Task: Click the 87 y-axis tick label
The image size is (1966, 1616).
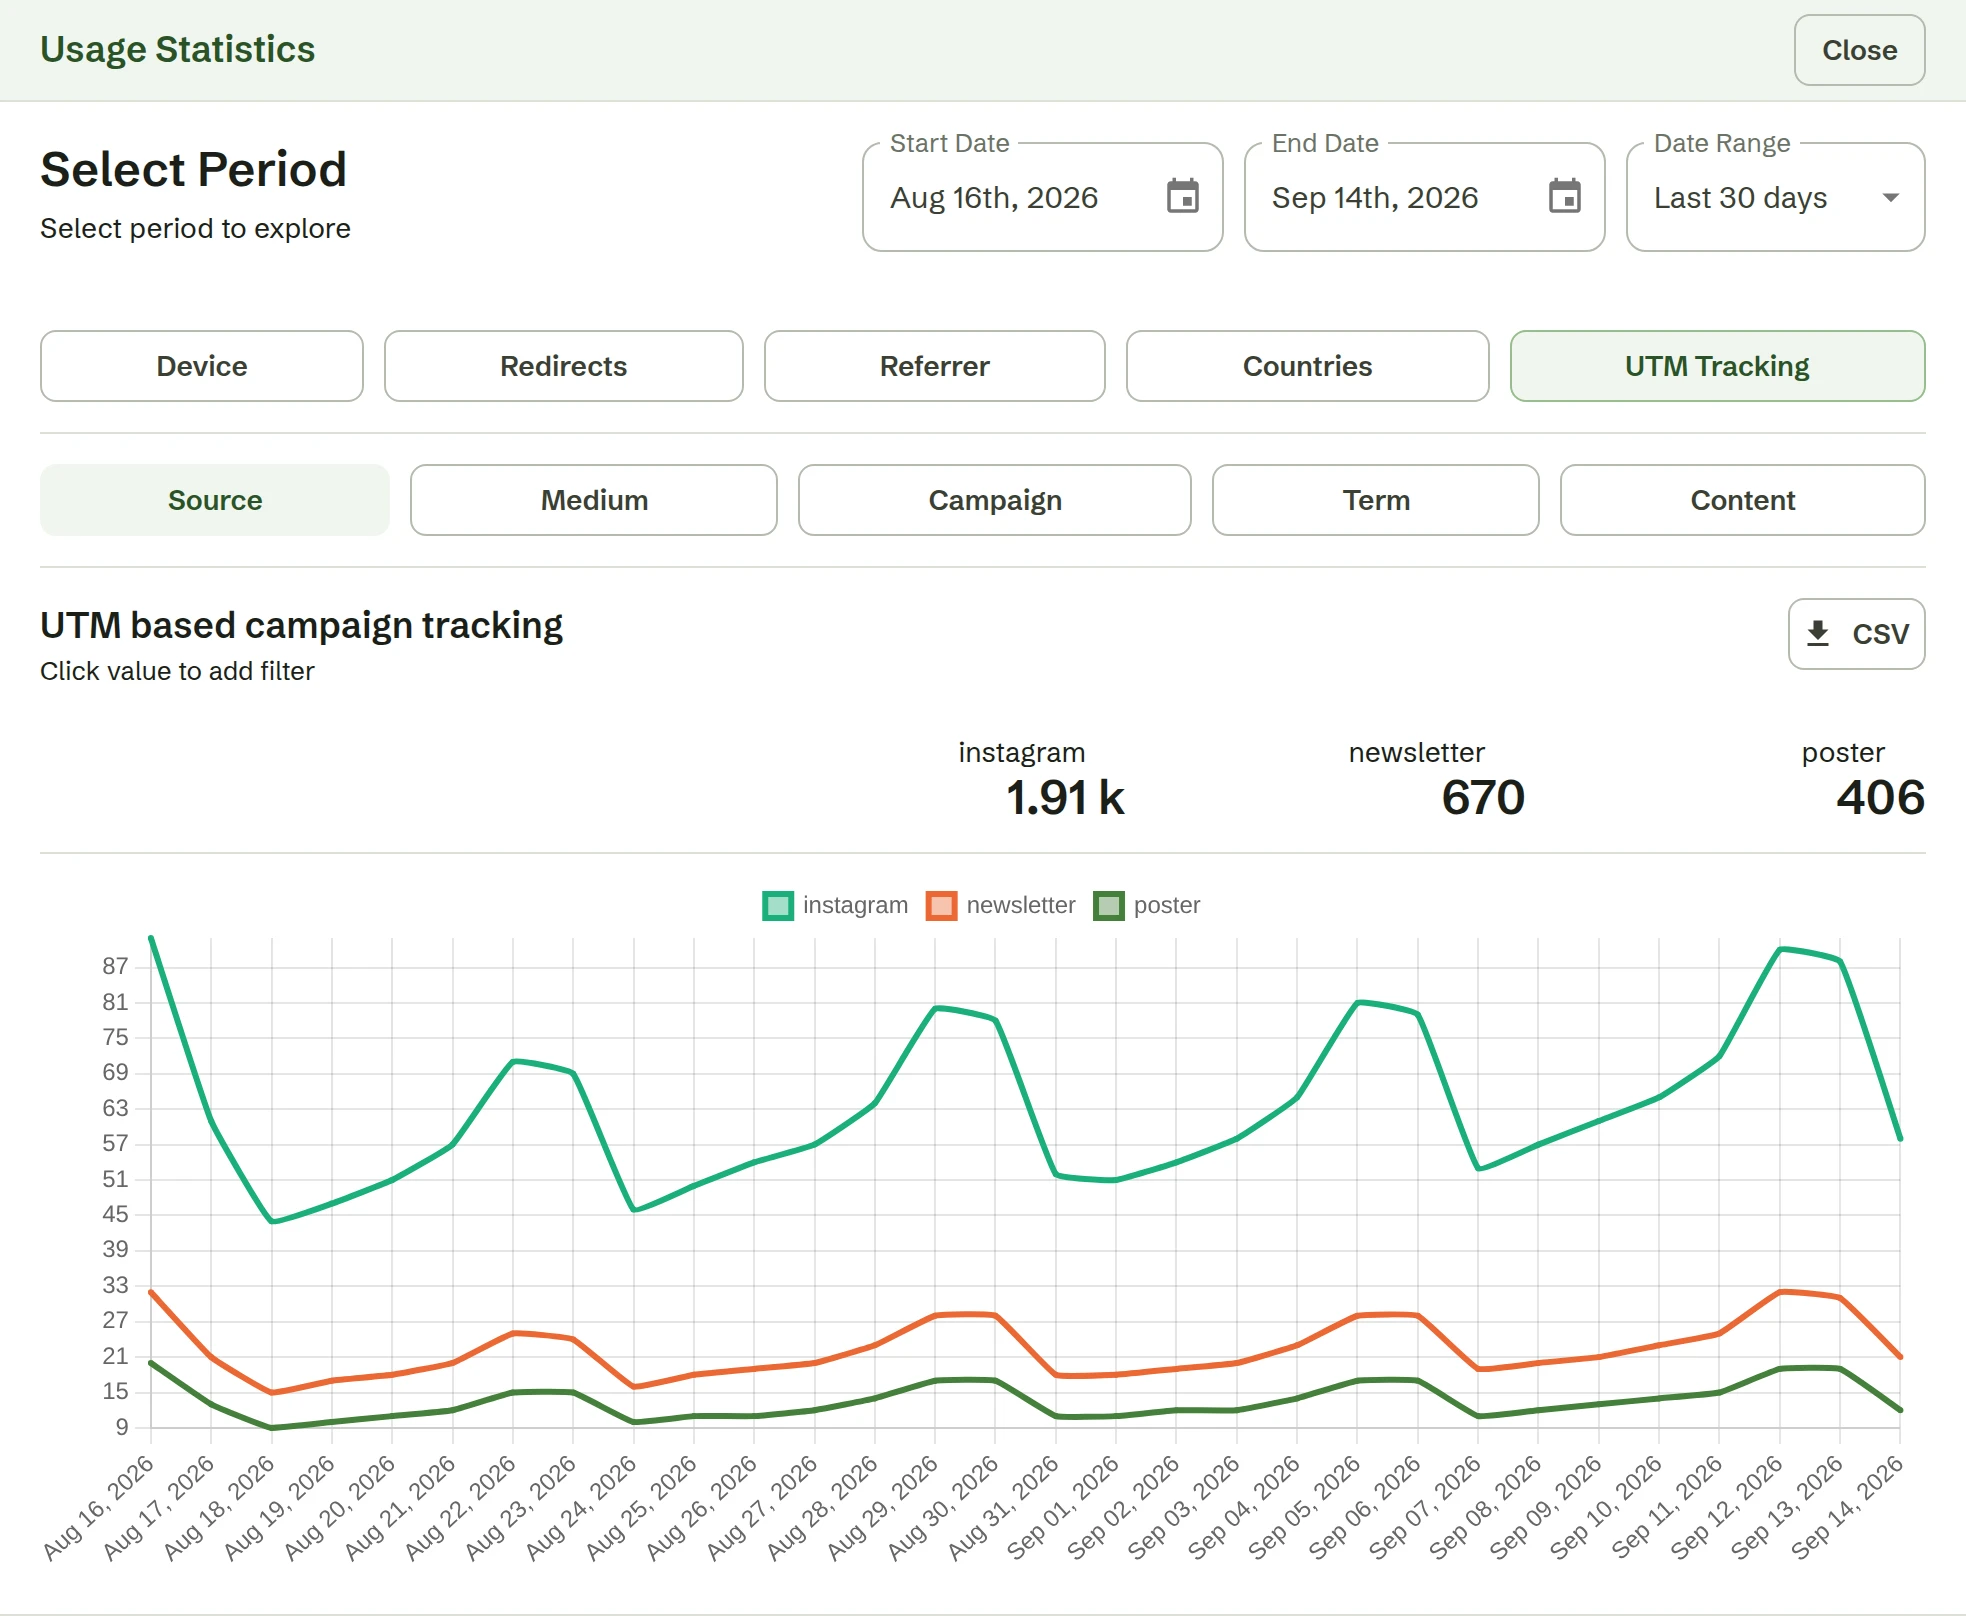Action: tap(115, 966)
